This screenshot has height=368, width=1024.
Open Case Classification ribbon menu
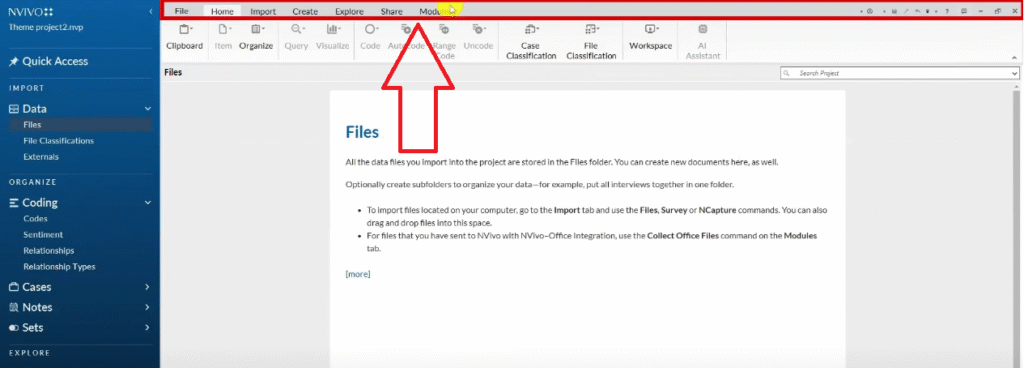pyautogui.click(x=530, y=42)
